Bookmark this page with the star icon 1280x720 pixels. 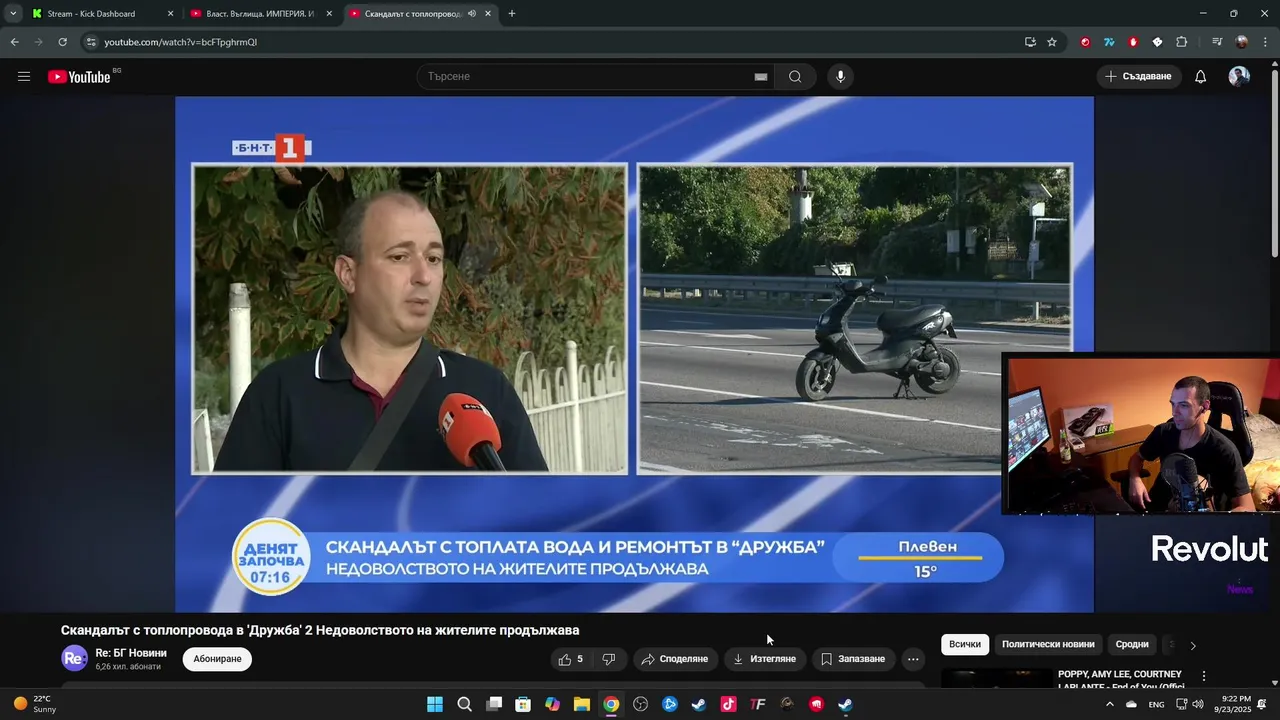click(x=1052, y=42)
